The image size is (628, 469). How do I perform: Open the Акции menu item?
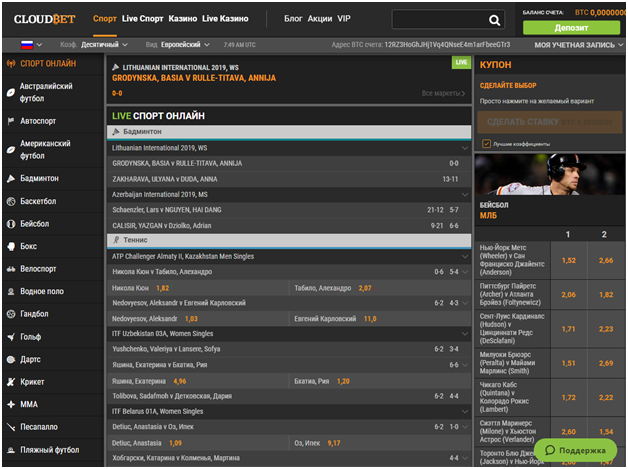320,19
